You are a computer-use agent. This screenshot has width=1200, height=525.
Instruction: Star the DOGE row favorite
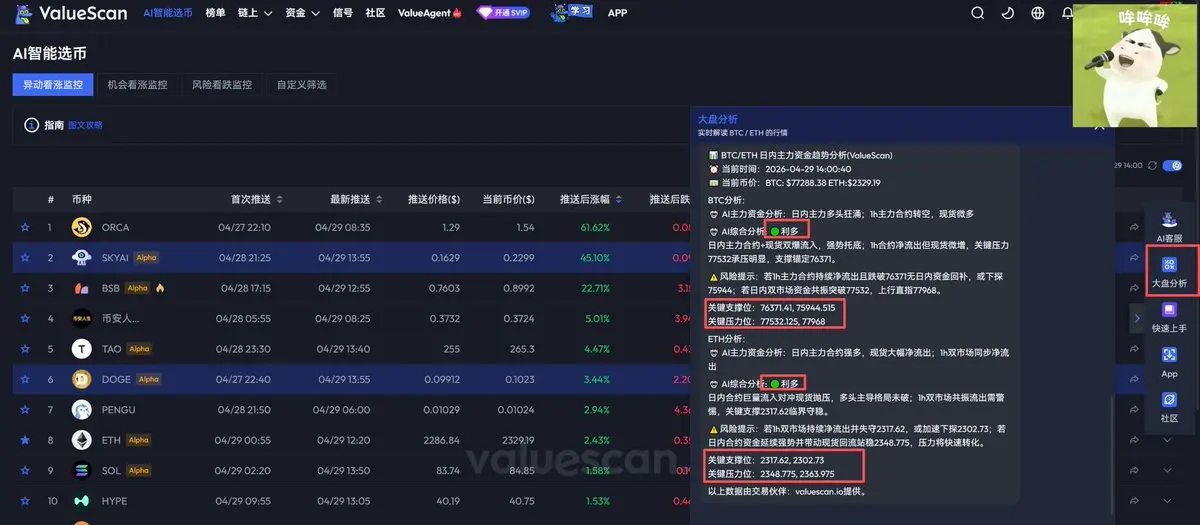[25, 380]
